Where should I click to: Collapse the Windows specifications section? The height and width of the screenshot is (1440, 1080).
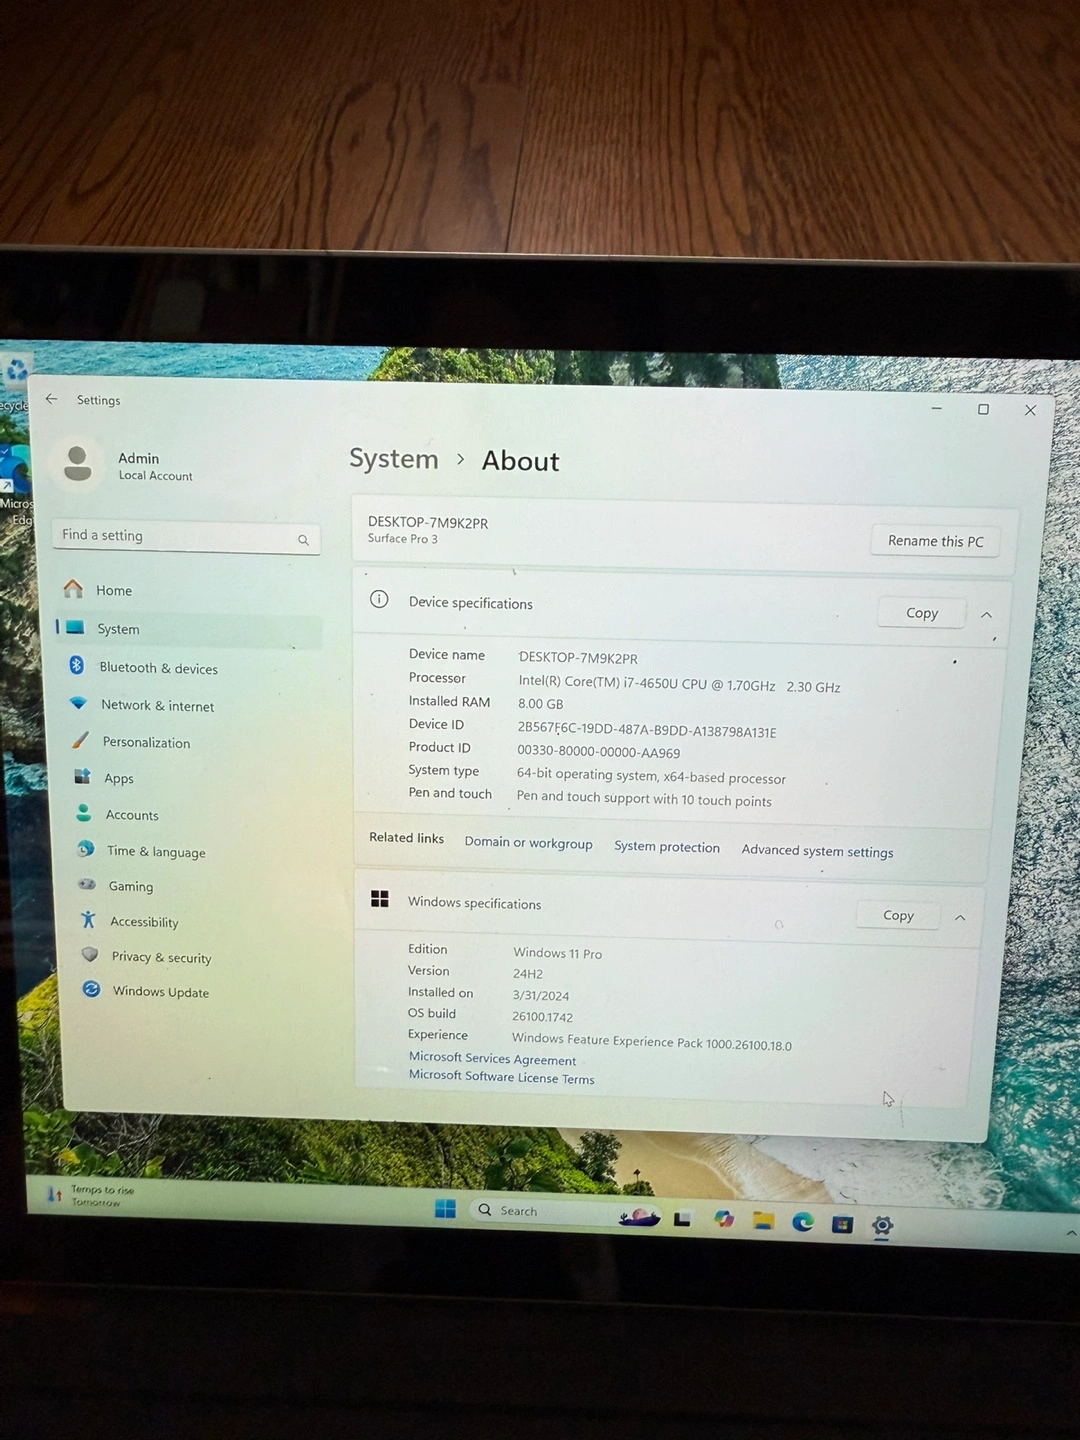(x=960, y=917)
